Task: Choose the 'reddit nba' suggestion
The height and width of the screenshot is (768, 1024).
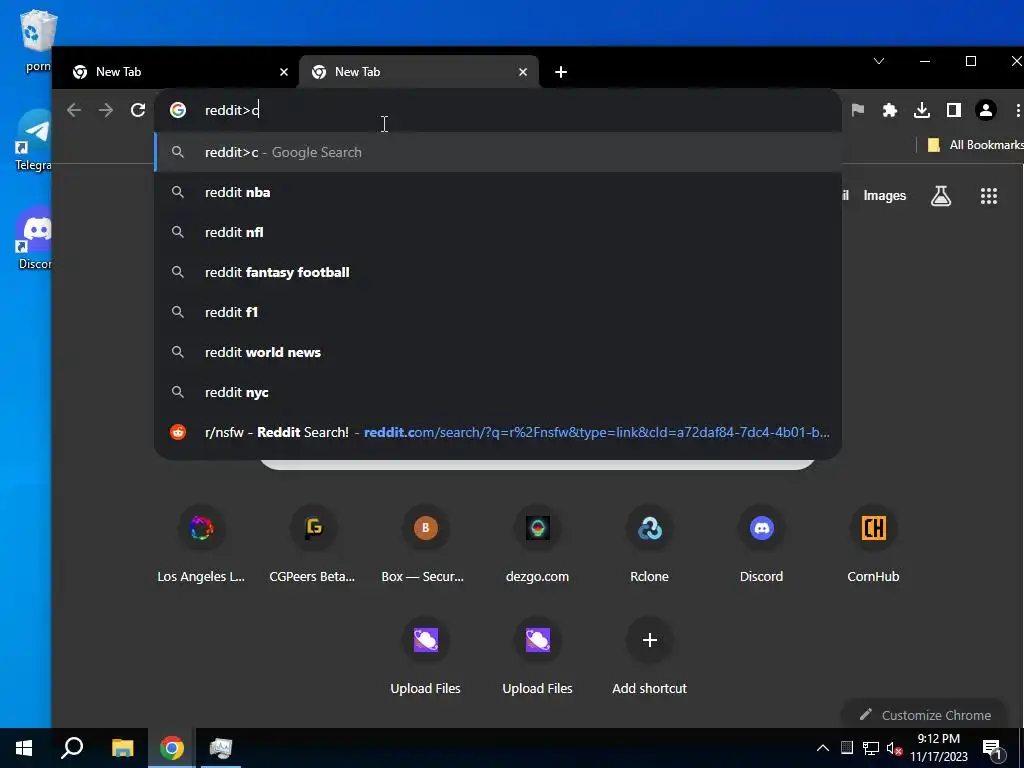Action: [x=498, y=192]
